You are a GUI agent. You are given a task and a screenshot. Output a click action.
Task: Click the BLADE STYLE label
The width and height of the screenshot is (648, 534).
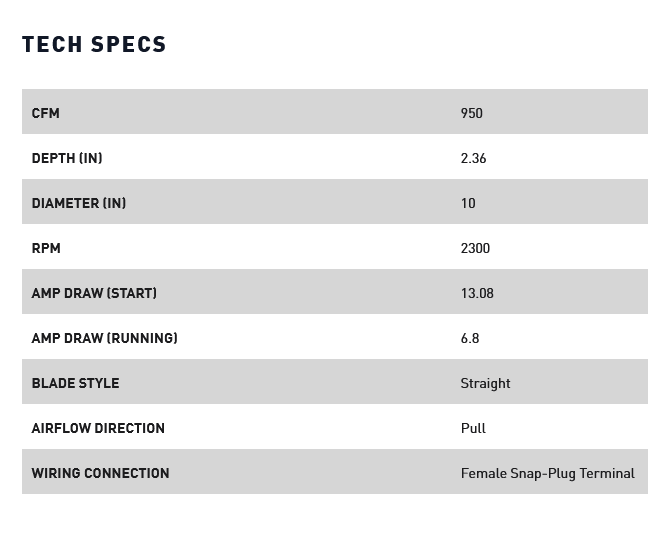click(x=75, y=383)
